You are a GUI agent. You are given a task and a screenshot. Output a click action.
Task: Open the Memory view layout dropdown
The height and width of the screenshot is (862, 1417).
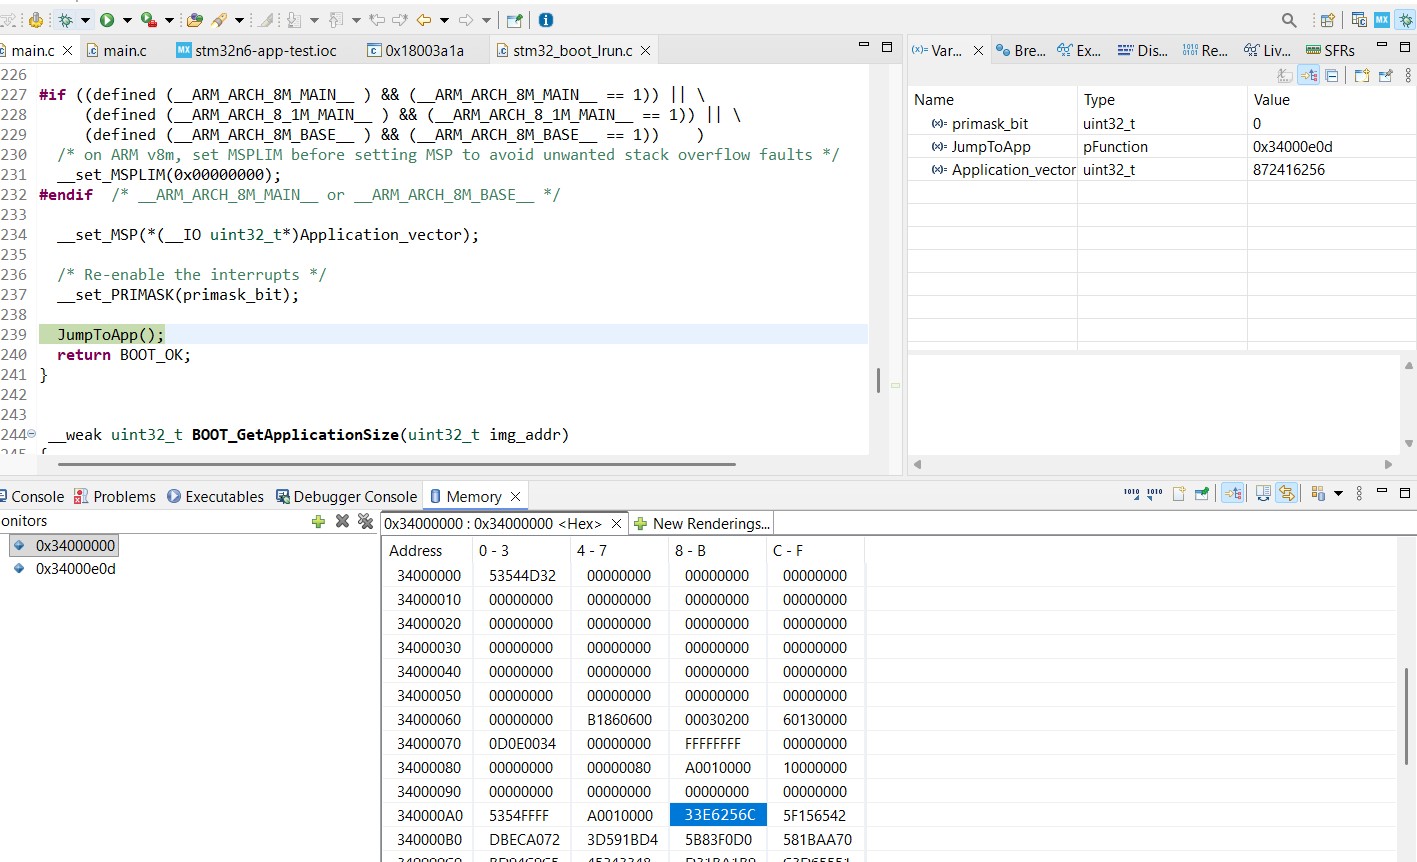click(1338, 492)
